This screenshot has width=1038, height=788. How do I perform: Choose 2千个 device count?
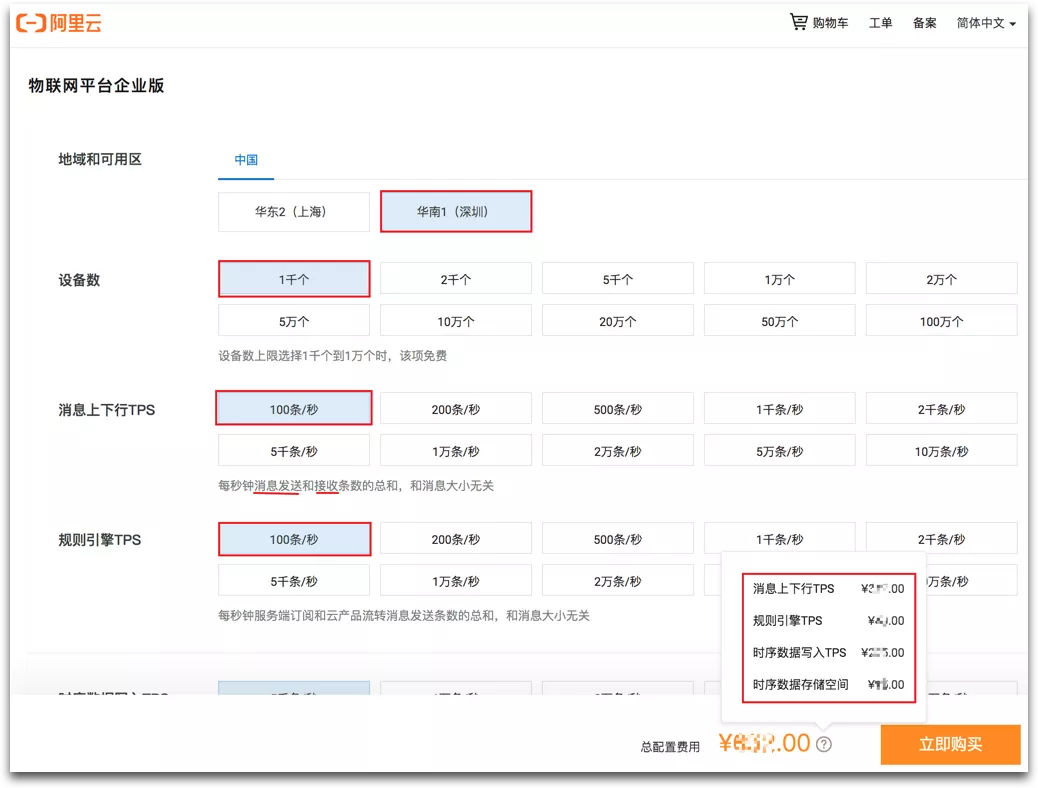click(x=455, y=279)
